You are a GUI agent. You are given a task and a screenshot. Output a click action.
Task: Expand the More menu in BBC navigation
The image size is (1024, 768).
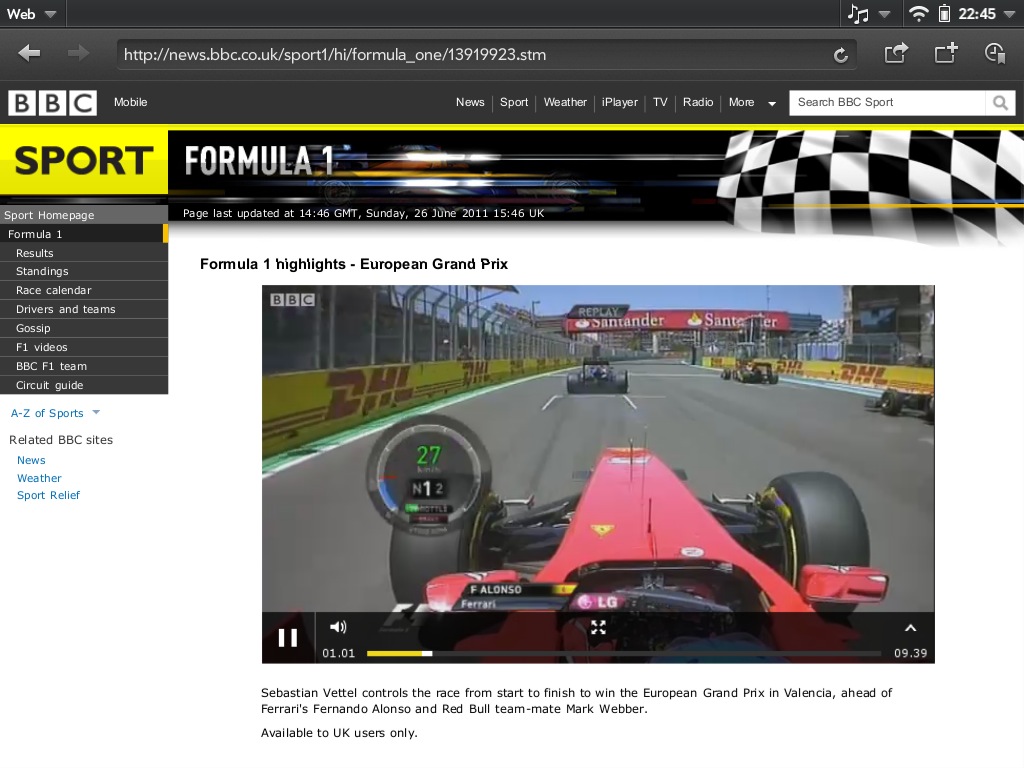click(752, 103)
